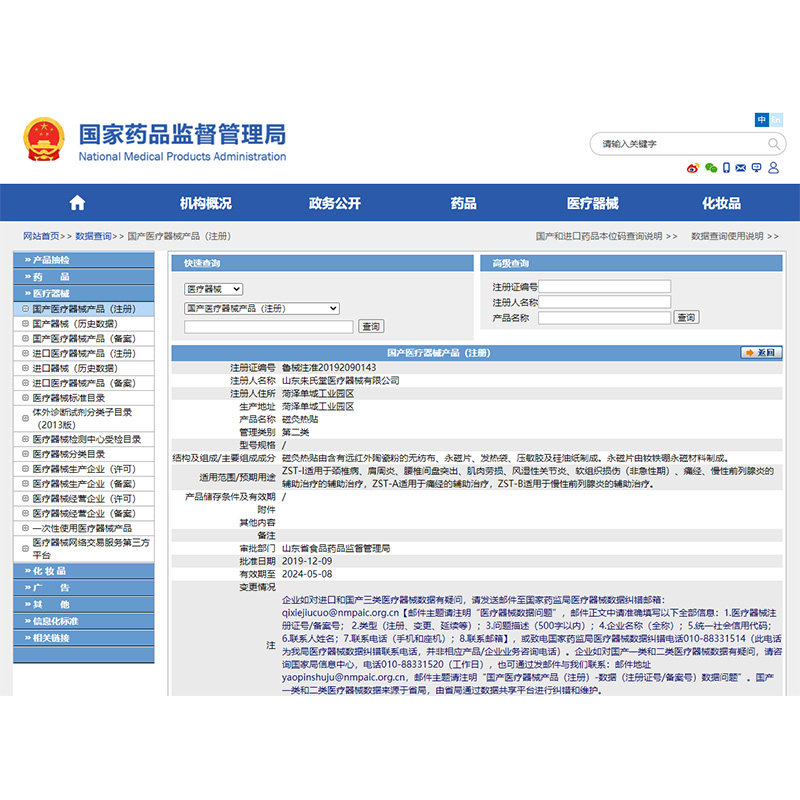
Task: Open 医疗器械生产企业（许可）
Action: 84,469
